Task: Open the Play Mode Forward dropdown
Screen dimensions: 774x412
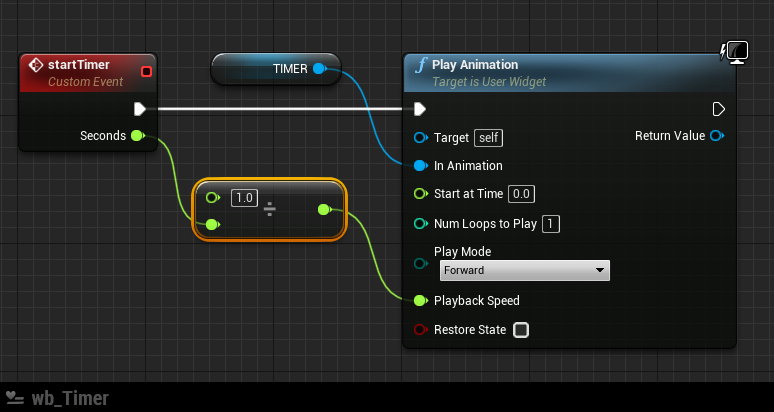Action: (x=525, y=270)
